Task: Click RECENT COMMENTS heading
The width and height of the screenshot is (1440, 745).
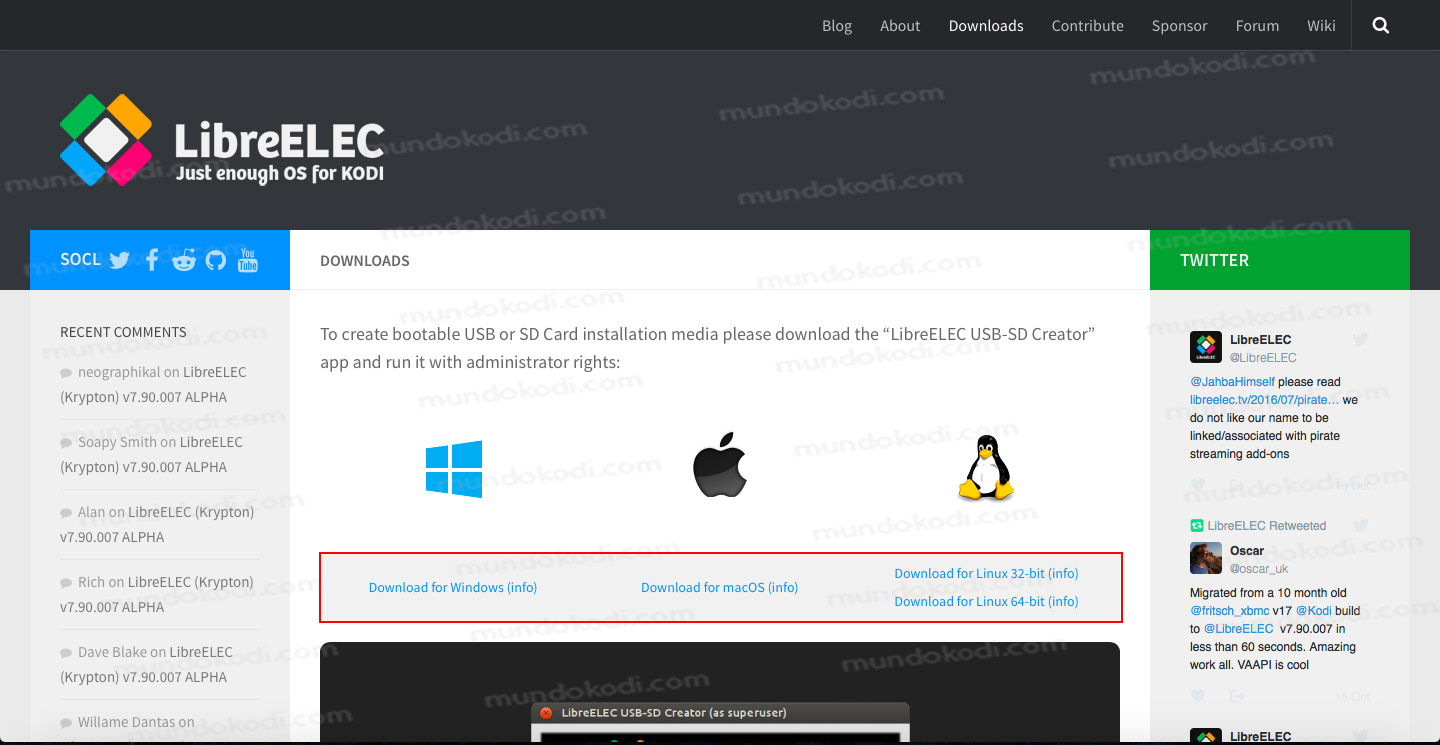Action: point(123,332)
